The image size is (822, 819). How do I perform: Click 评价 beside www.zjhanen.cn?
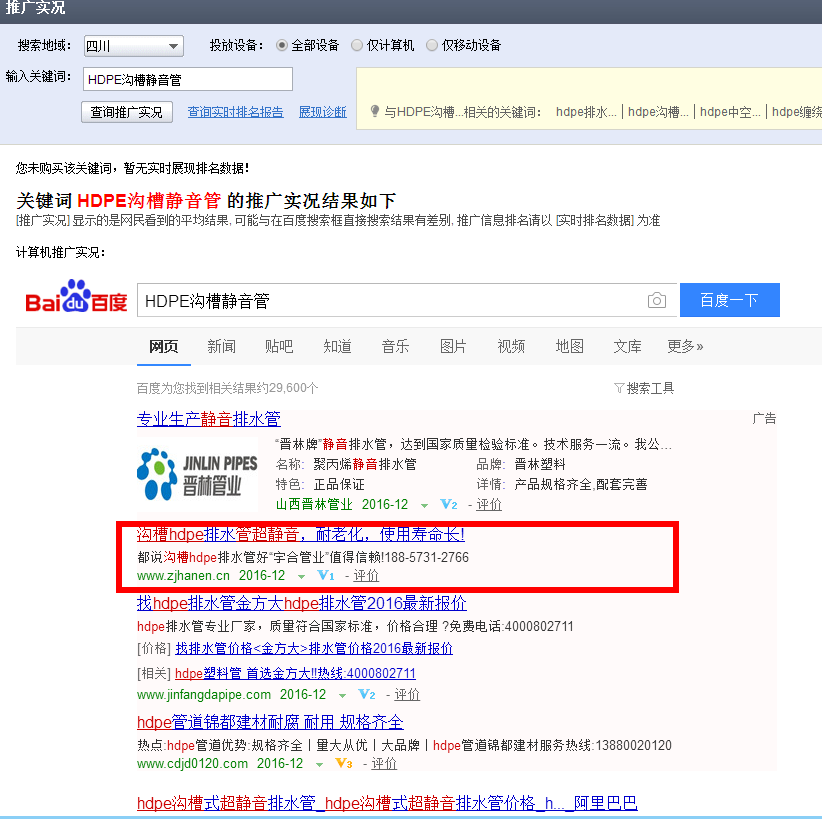pyautogui.click(x=366, y=576)
